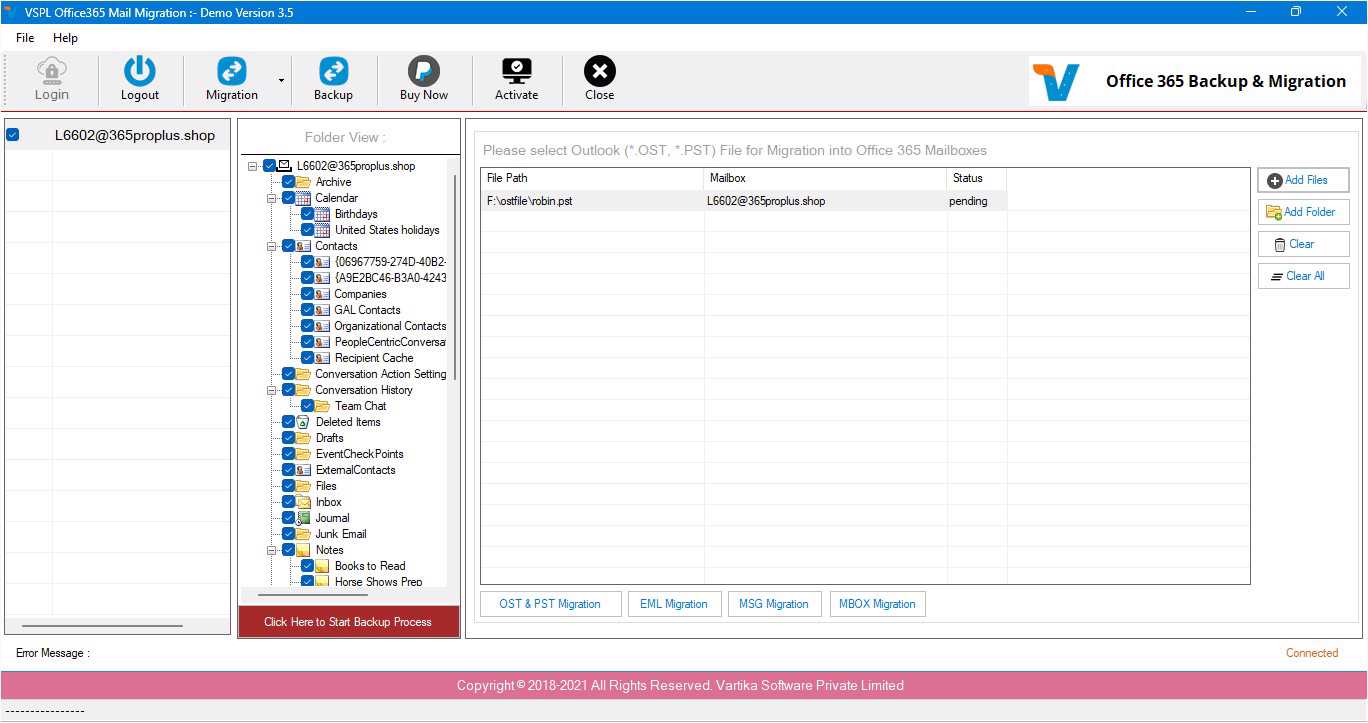Select the F:\ostfile\robin.pst file row

point(744,201)
